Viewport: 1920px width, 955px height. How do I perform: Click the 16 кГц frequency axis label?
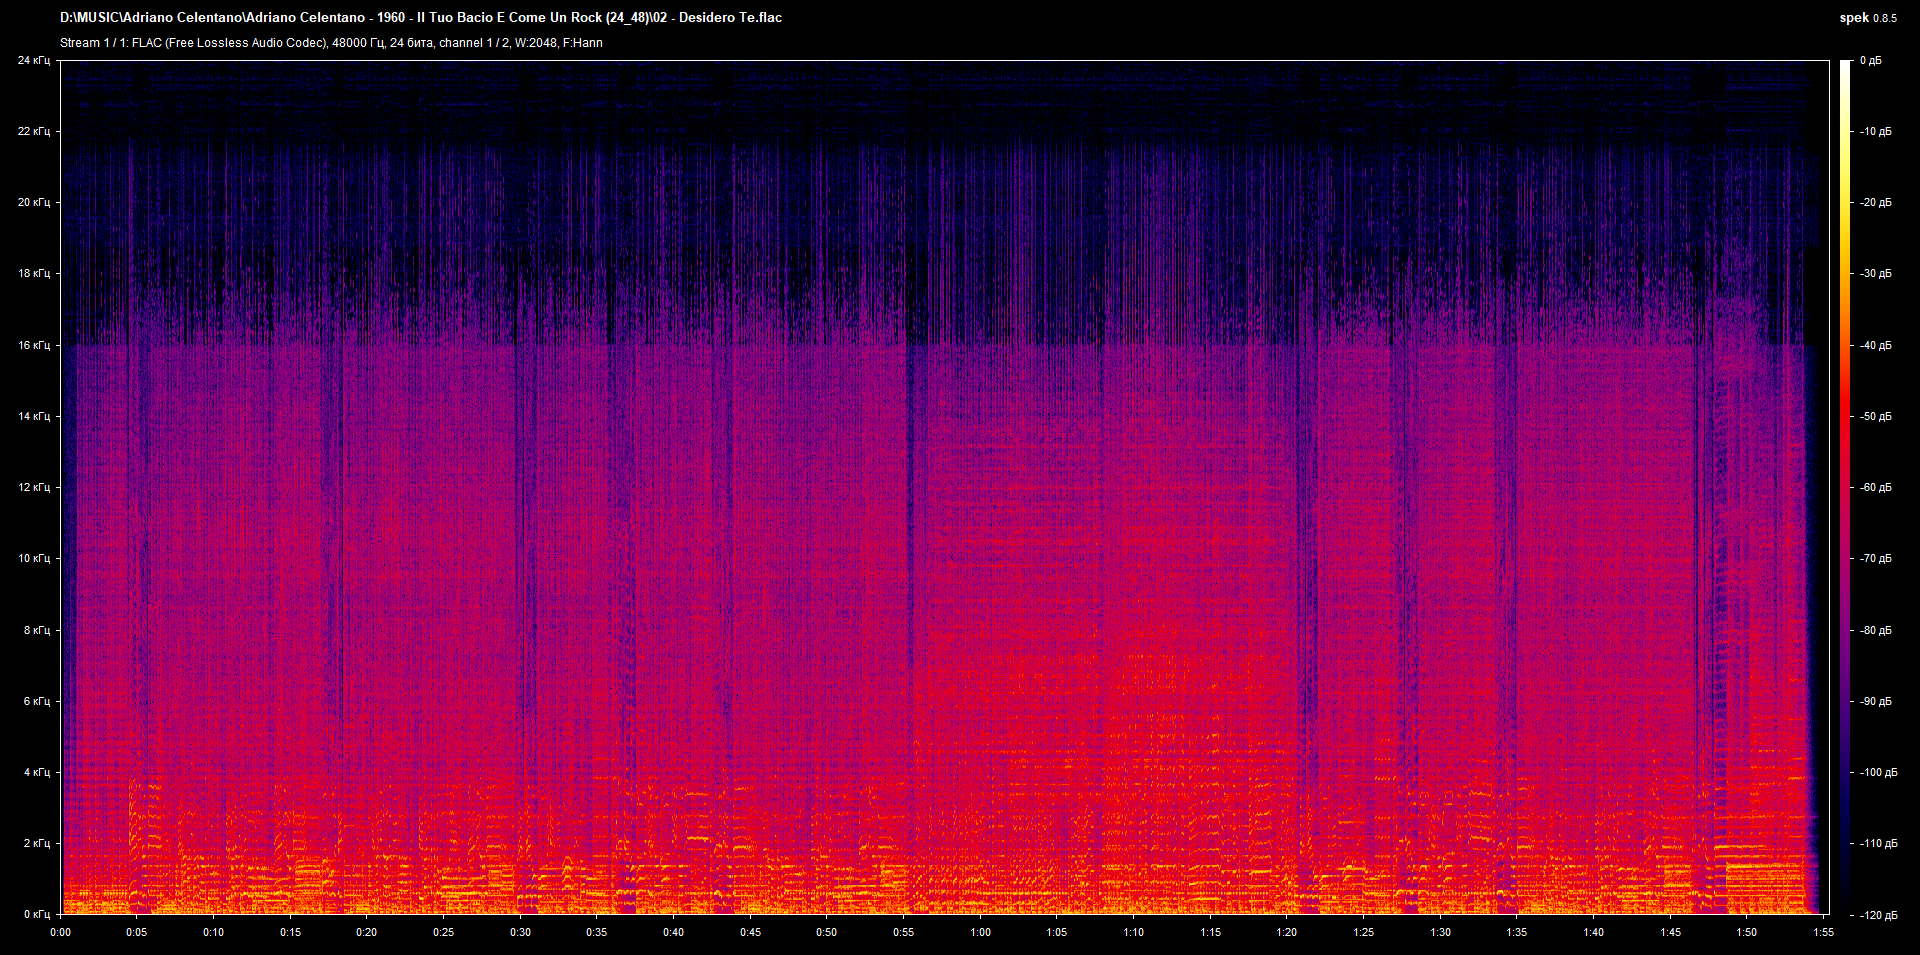[x=34, y=346]
